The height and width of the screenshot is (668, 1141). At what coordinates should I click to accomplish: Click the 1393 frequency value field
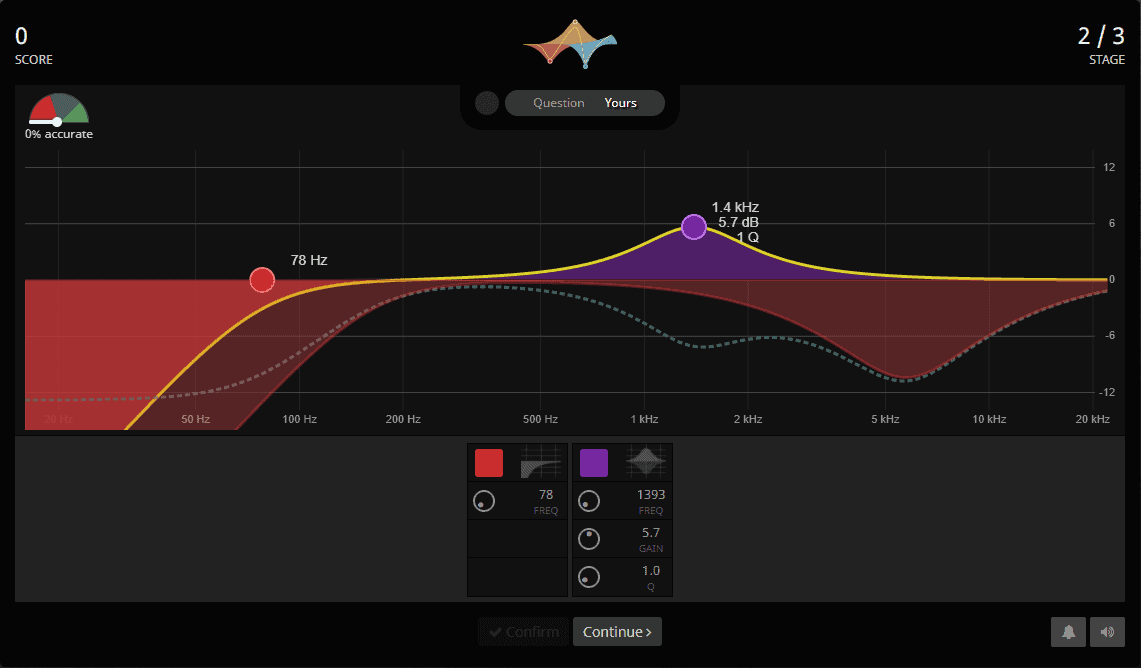pyautogui.click(x=650, y=495)
